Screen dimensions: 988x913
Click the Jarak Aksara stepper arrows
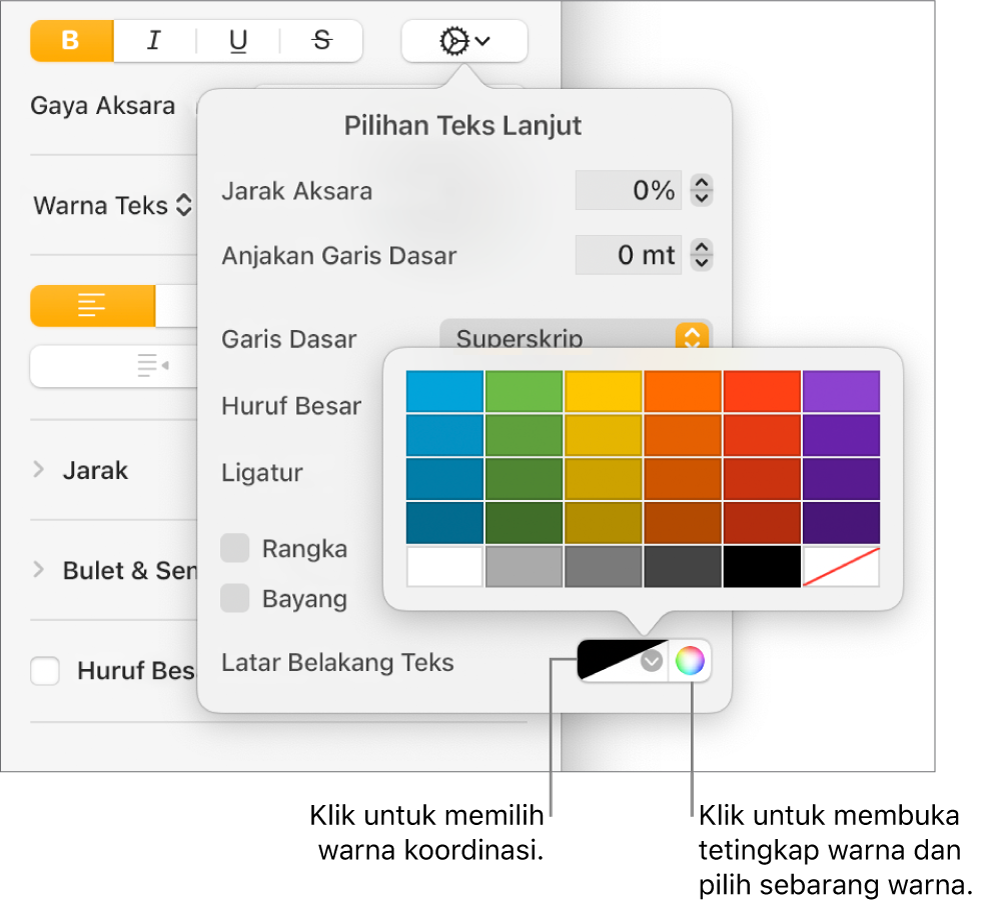pos(701,190)
